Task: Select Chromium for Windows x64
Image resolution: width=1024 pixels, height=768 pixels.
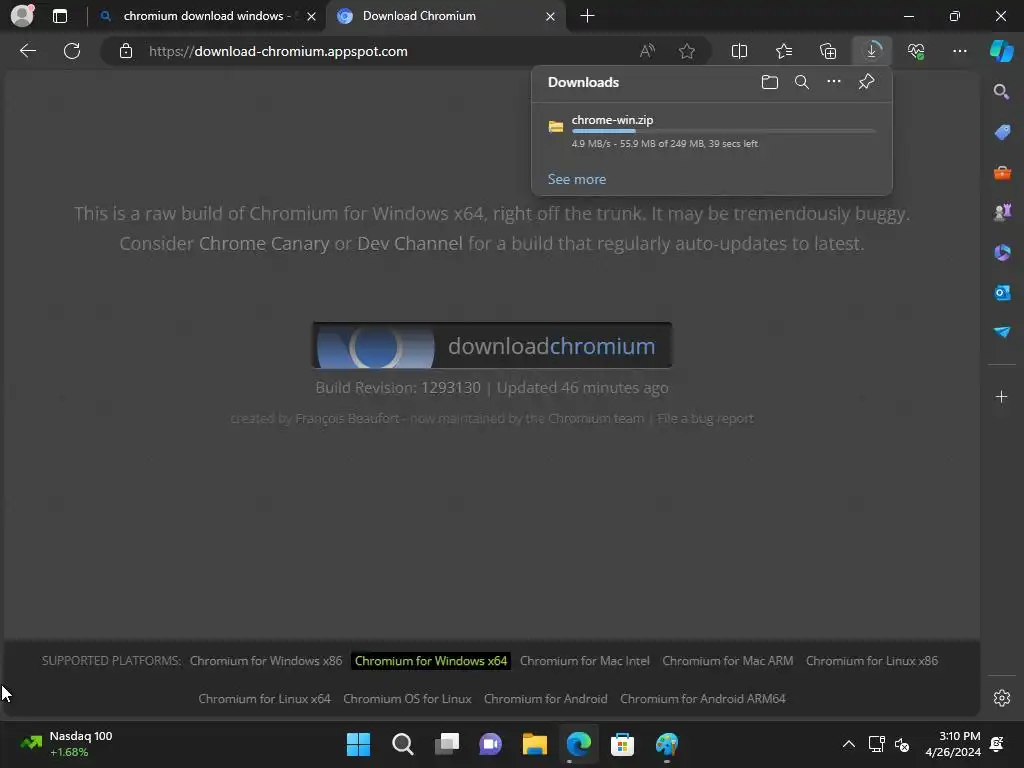Action: [431, 661]
